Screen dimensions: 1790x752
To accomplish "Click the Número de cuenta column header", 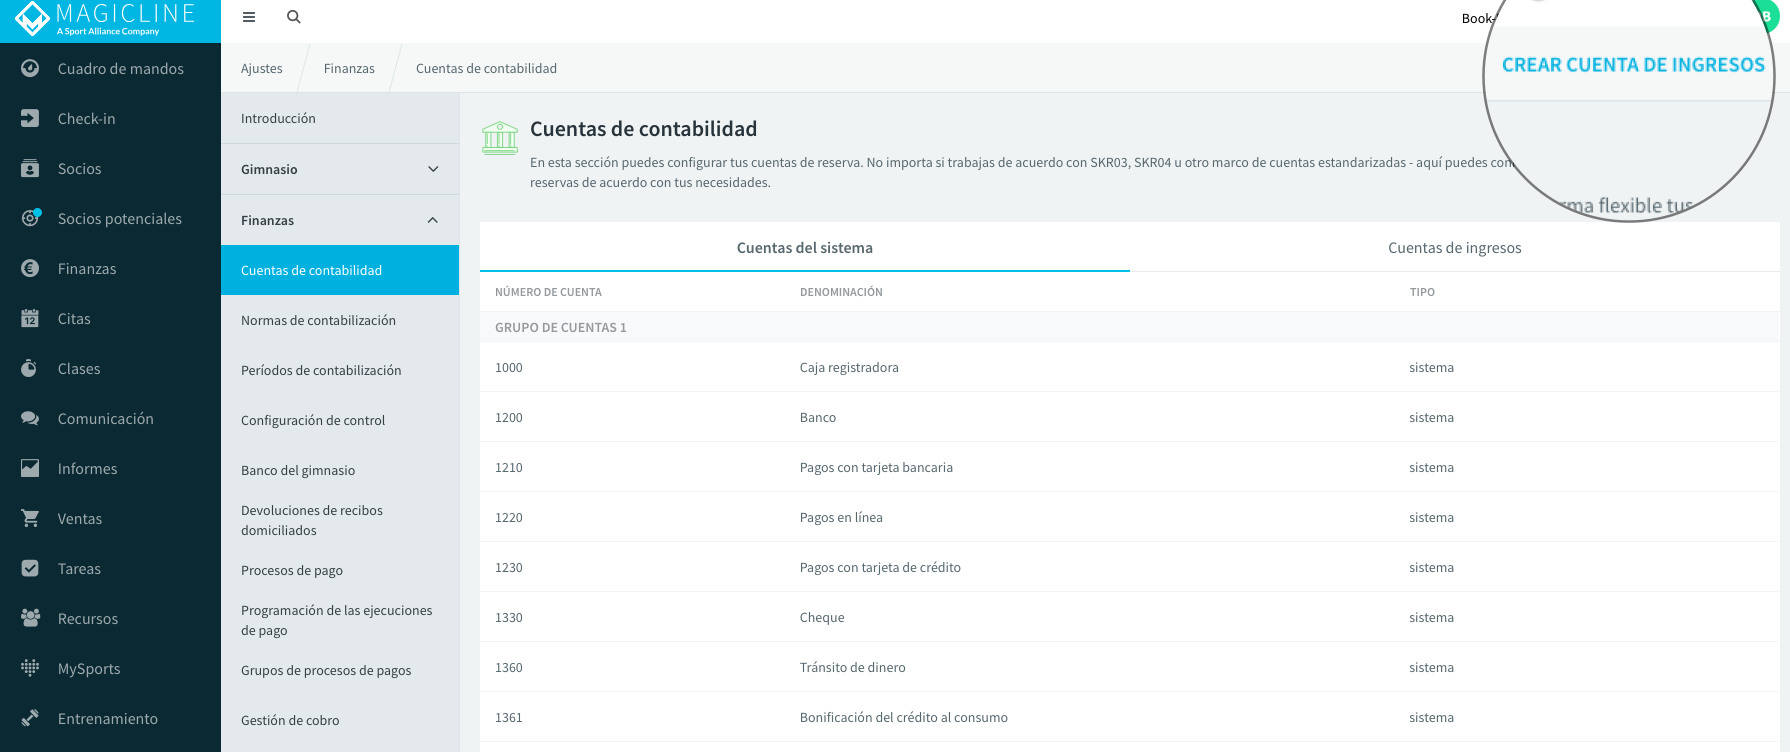I will (x=548, y=292).
